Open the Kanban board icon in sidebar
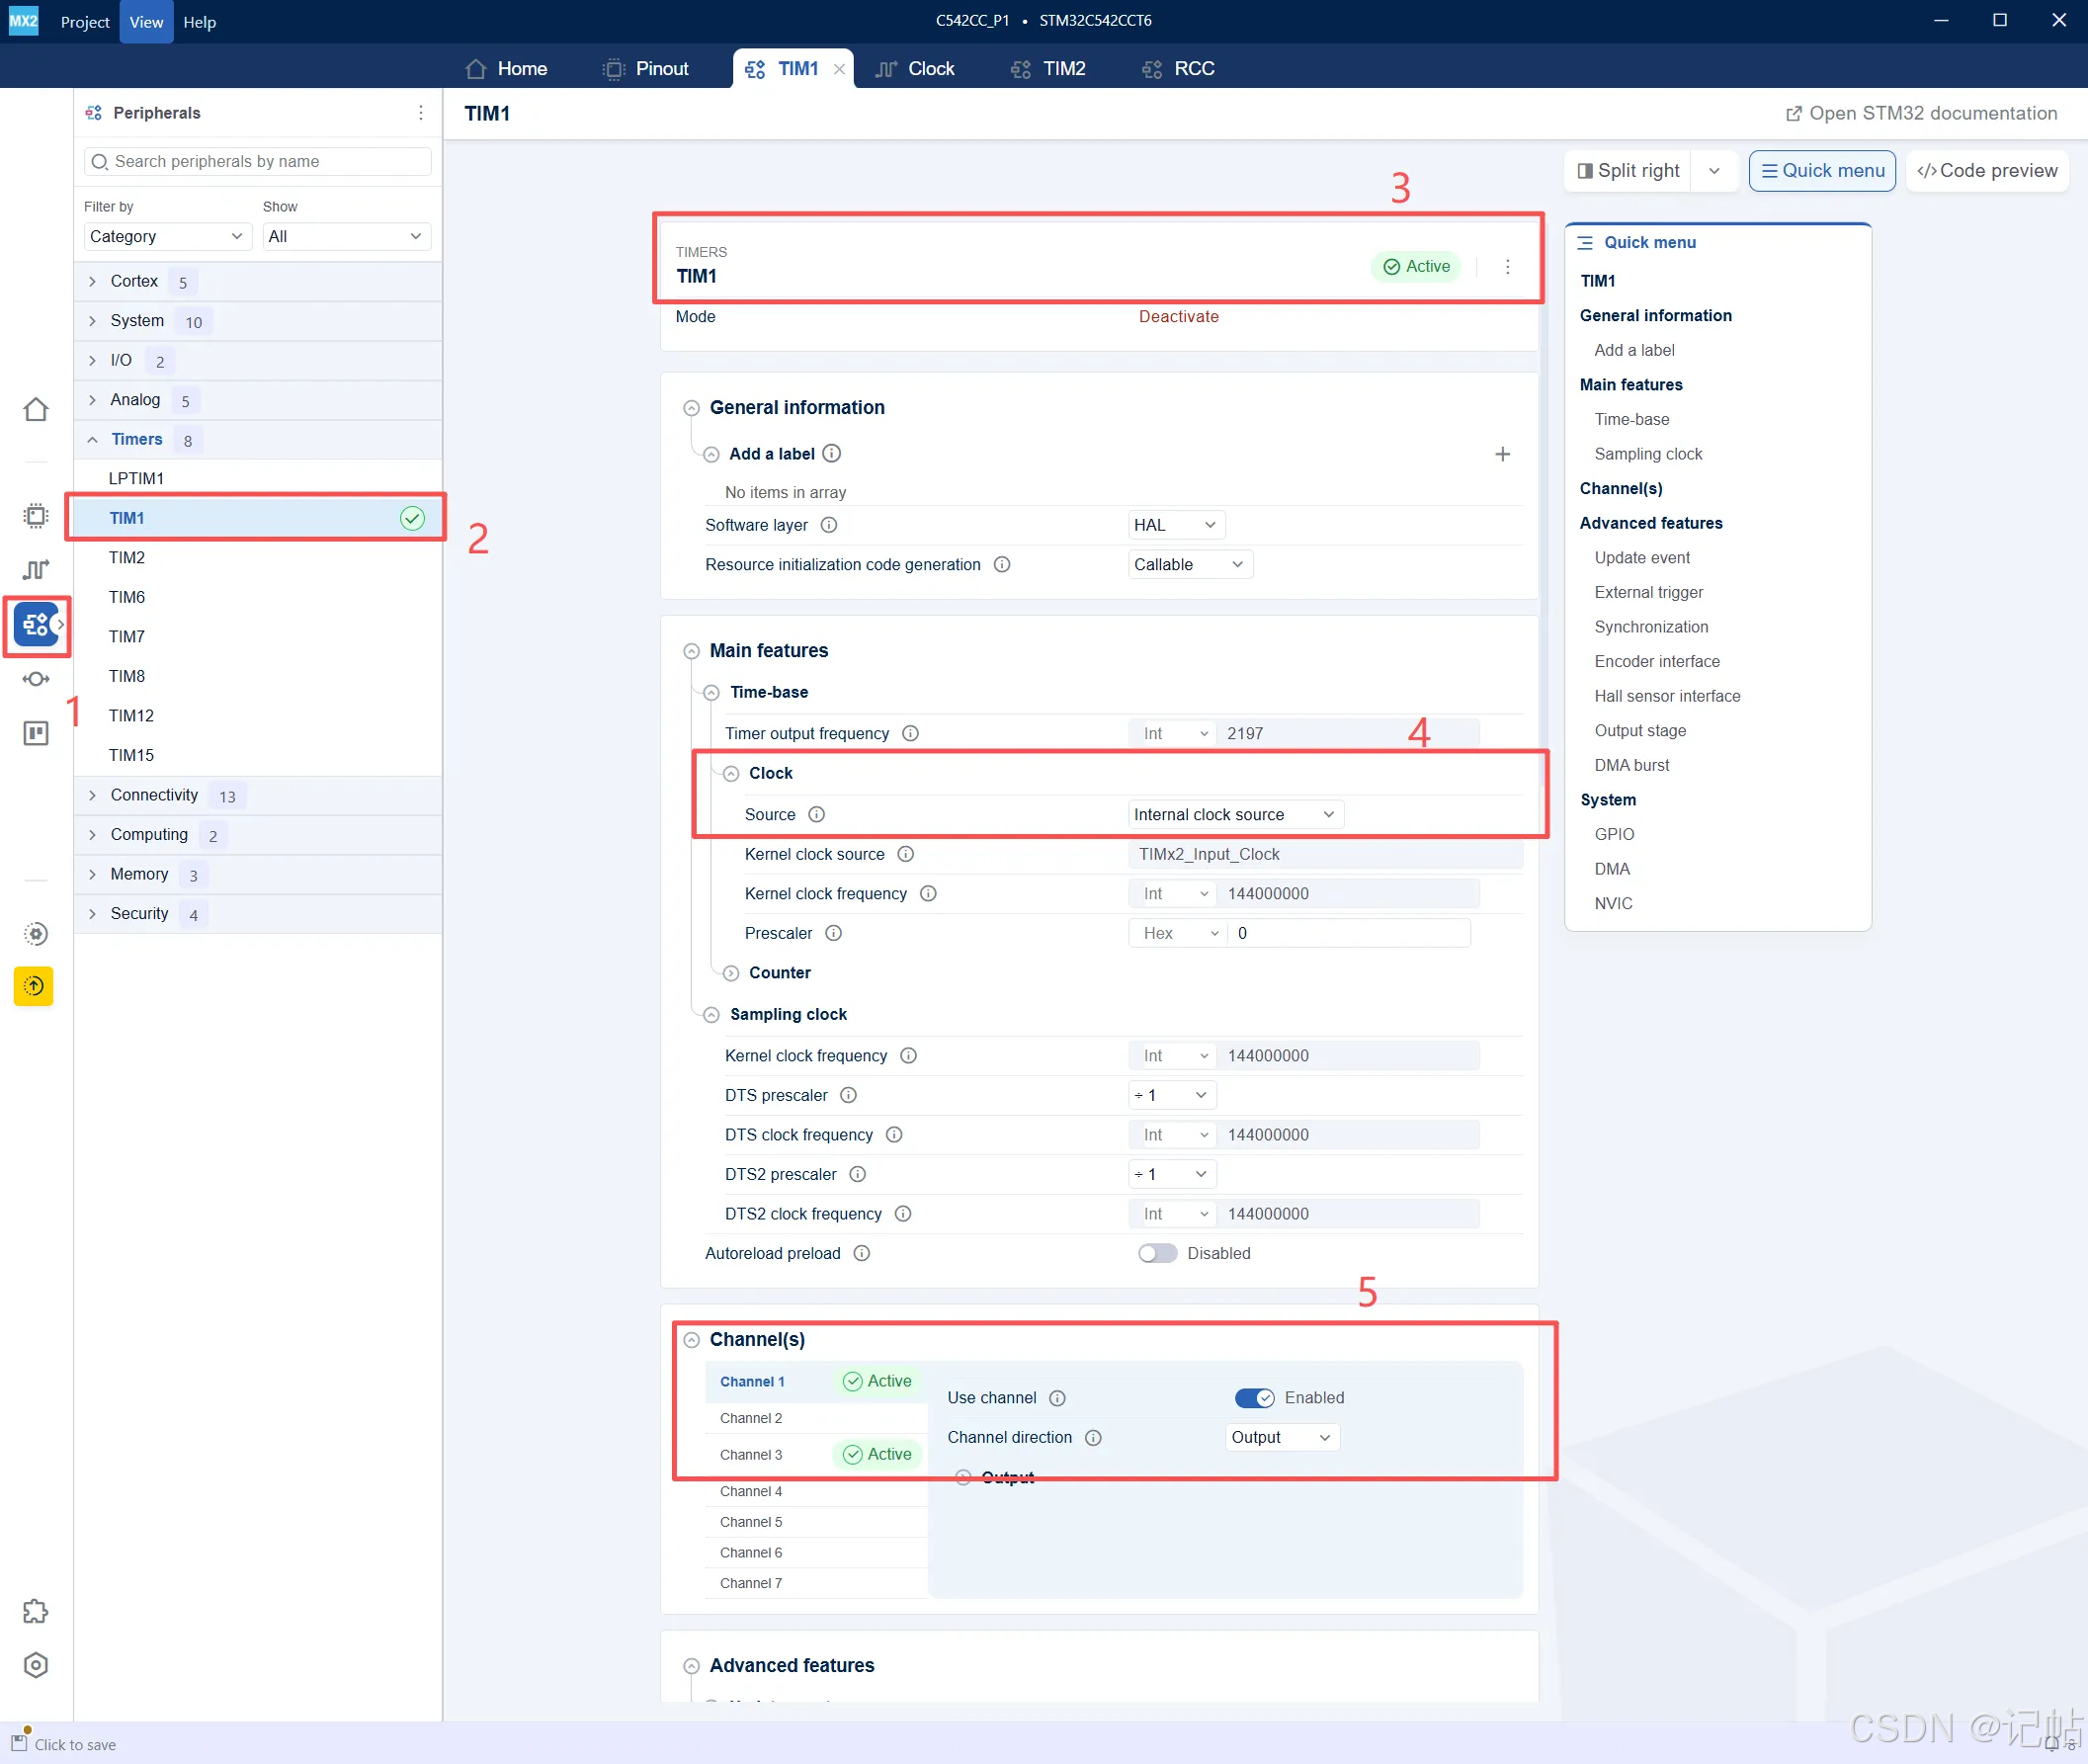 point(36,734)
